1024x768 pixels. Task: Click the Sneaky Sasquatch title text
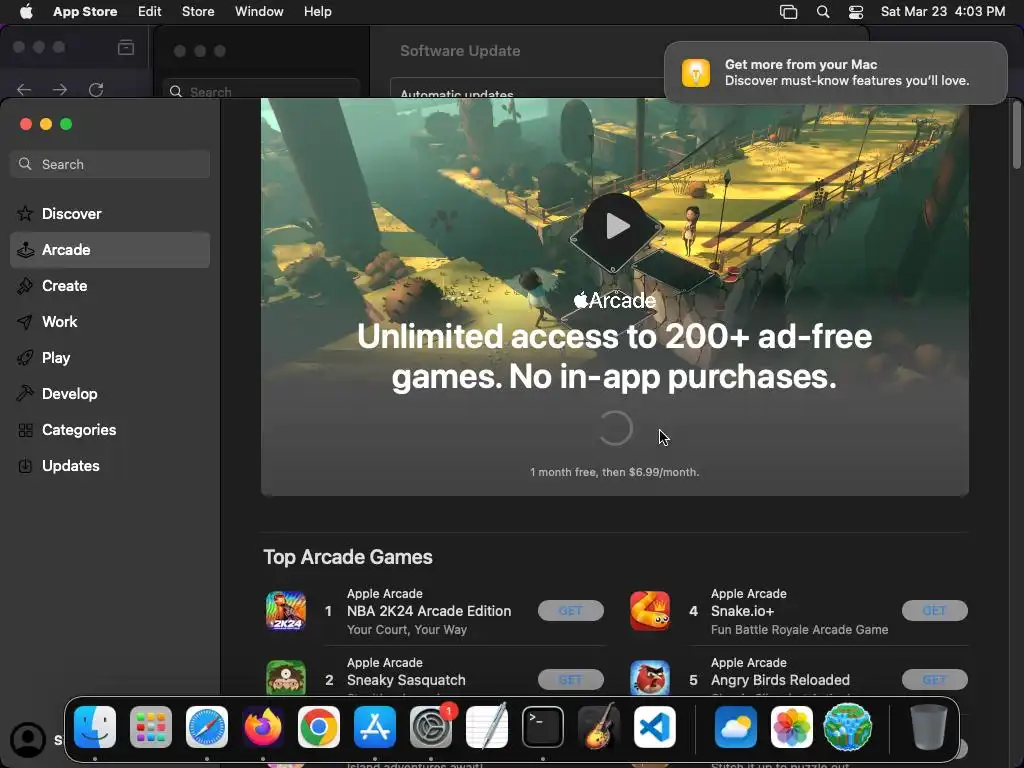point(406,680)
